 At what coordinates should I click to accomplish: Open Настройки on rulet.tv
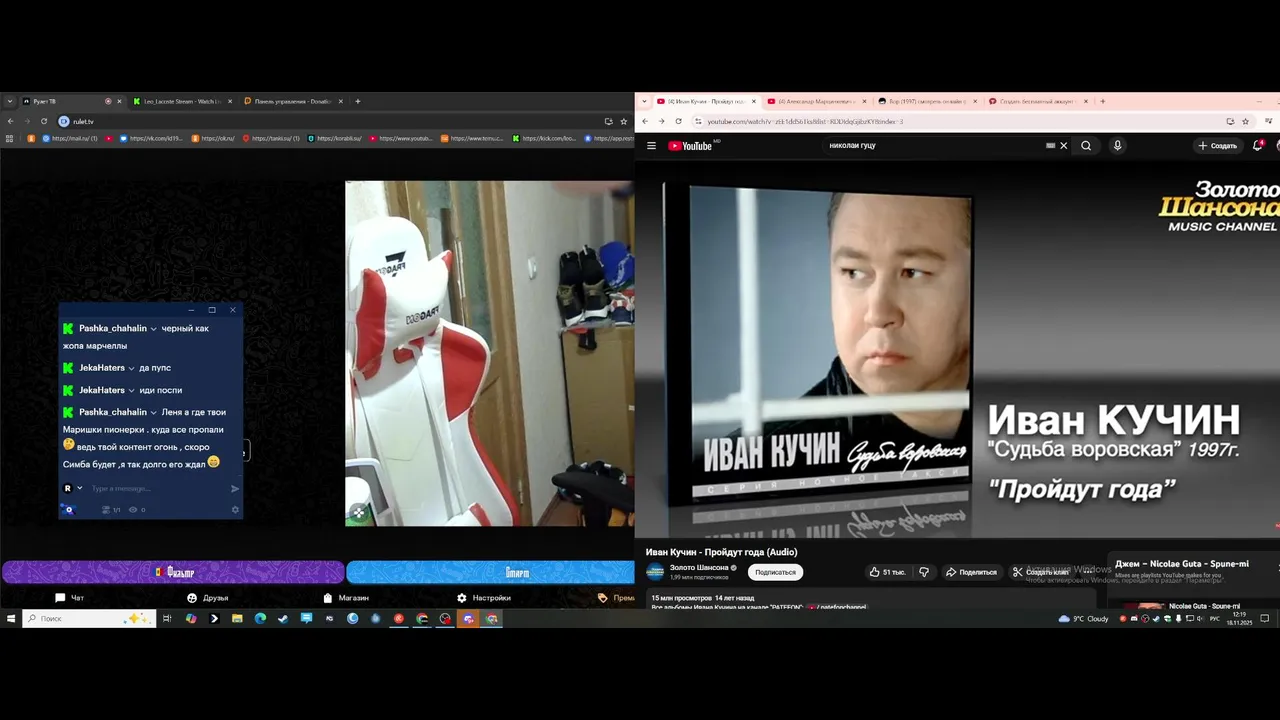pos(484,598)
